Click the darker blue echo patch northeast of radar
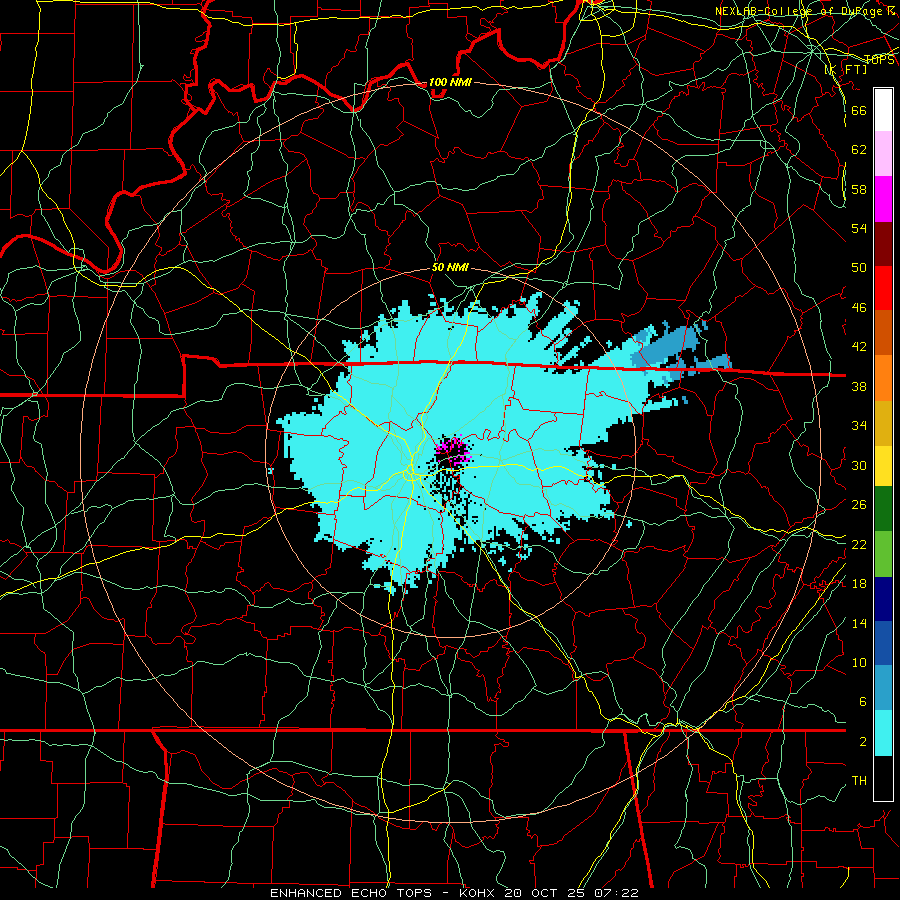 (x=672, y=349)
